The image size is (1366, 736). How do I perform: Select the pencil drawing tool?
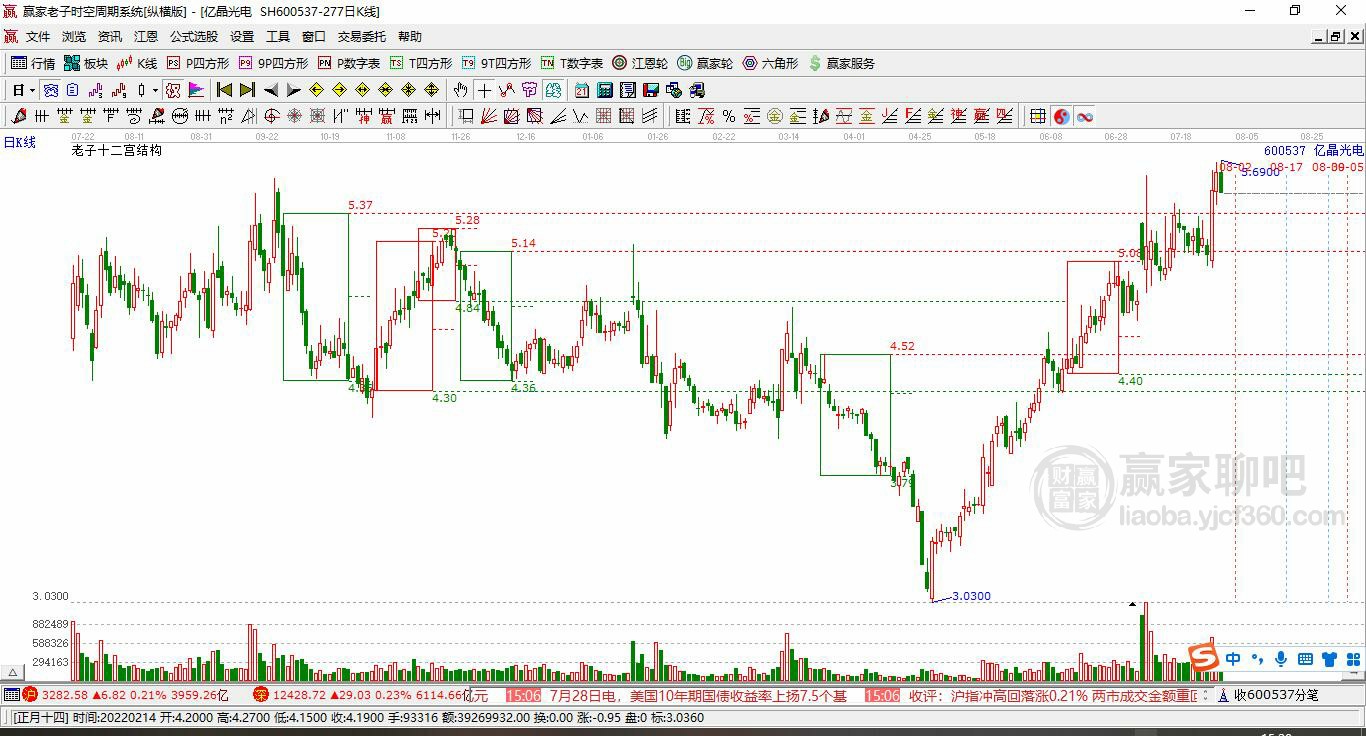pos(19,116)
